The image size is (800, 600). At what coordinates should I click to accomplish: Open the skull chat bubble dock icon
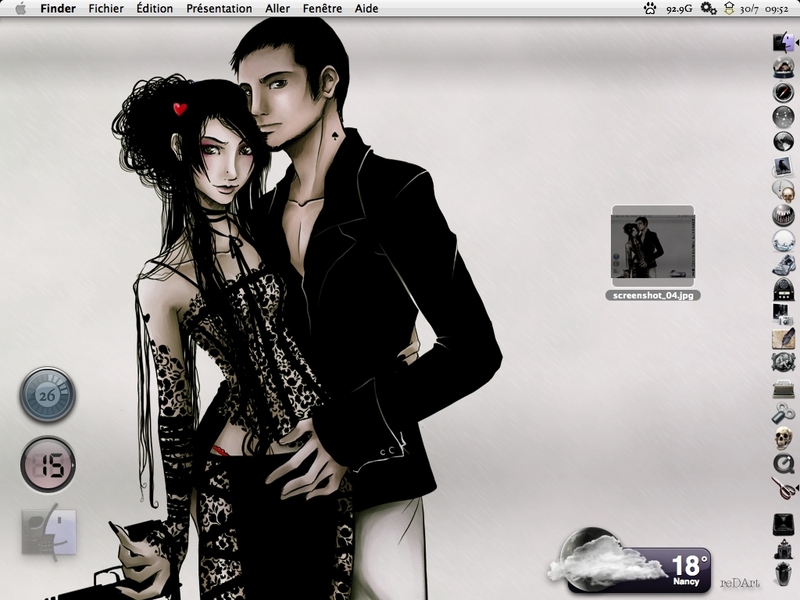(783, 191)
